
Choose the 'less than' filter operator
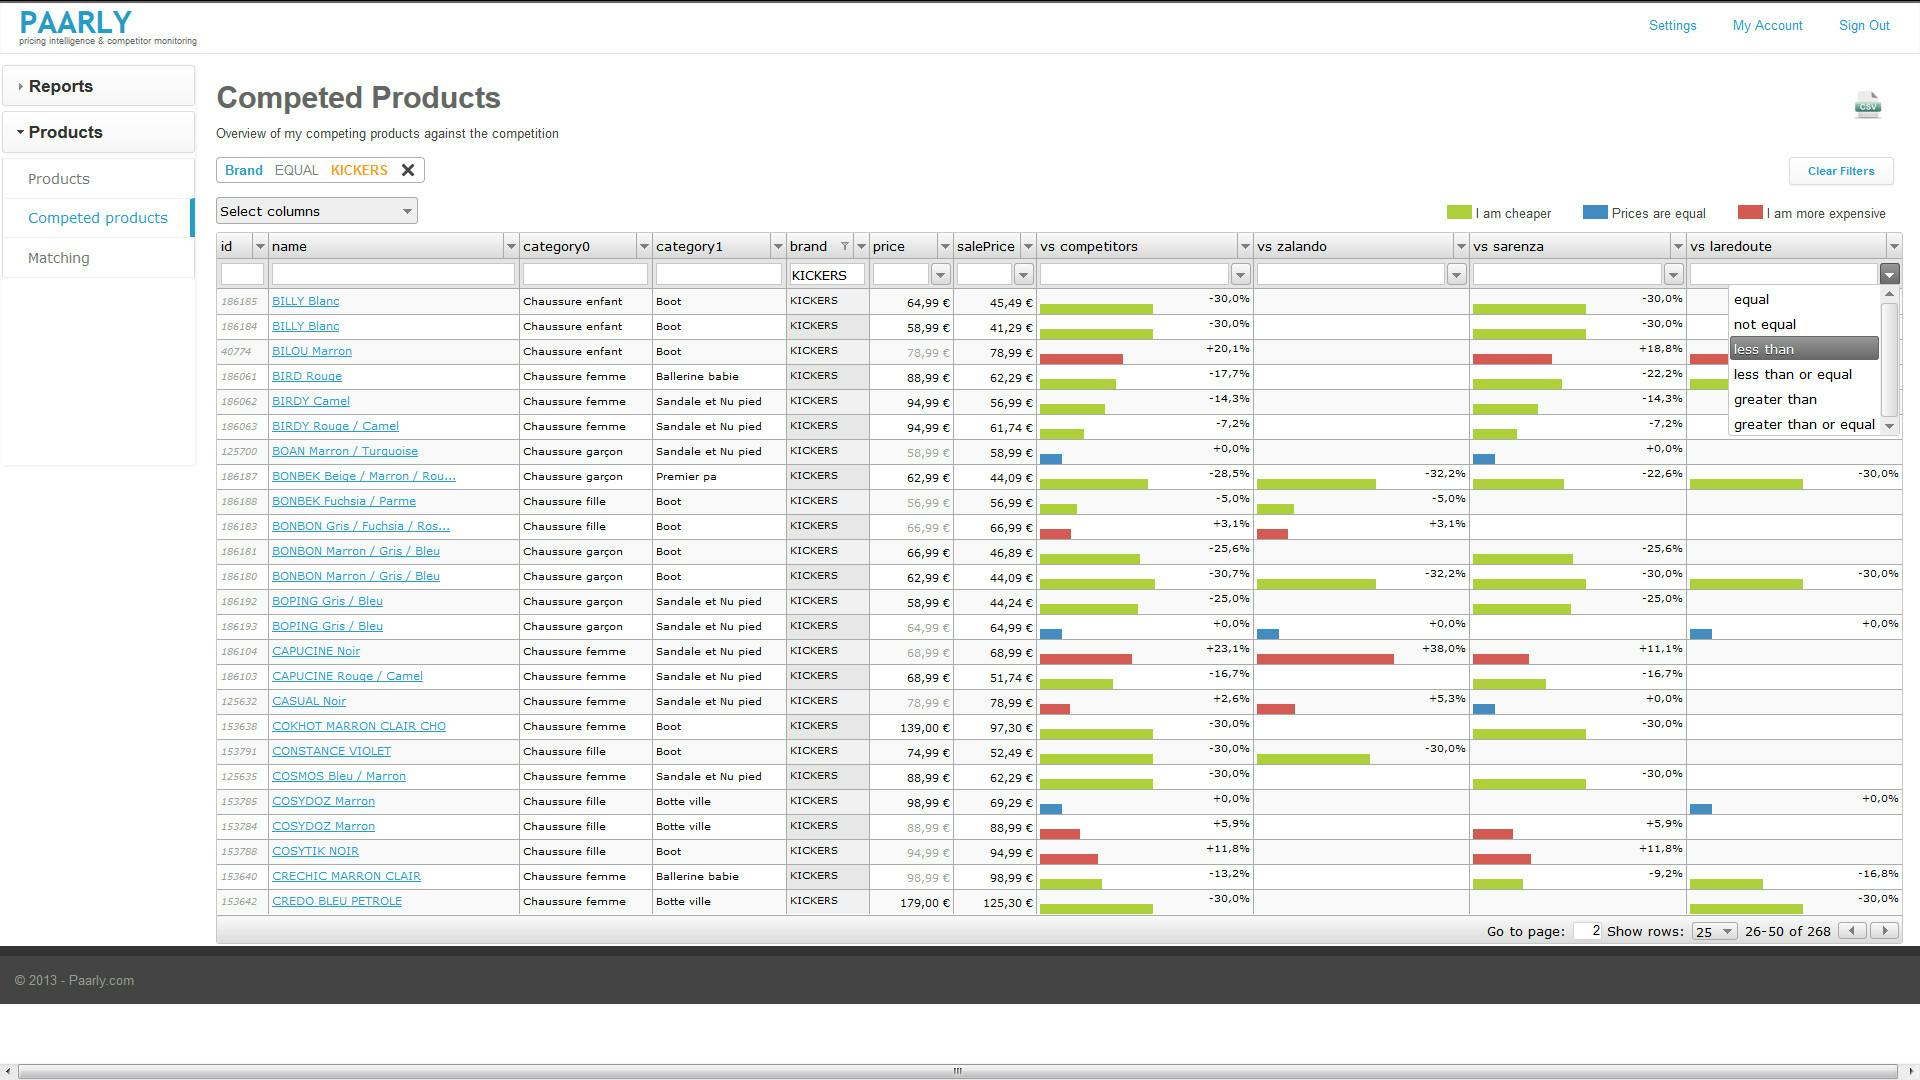pyautogui.click(x=1804, y=349)
